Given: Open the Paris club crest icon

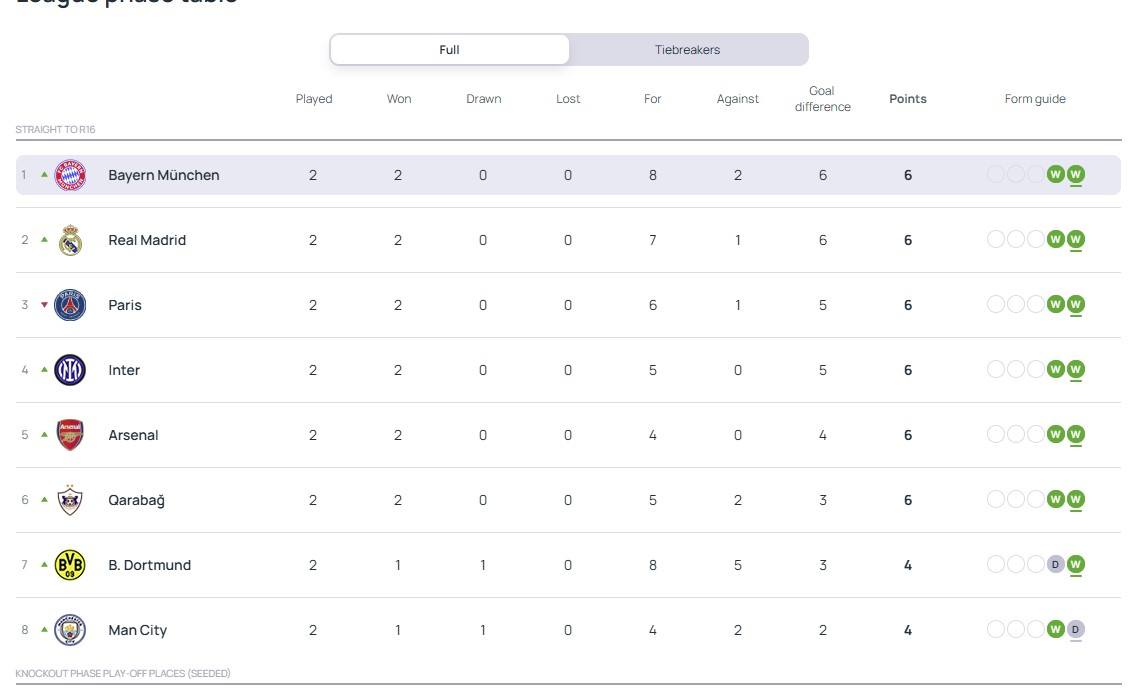Looking at the screenshot, I should tap(70, 305).
